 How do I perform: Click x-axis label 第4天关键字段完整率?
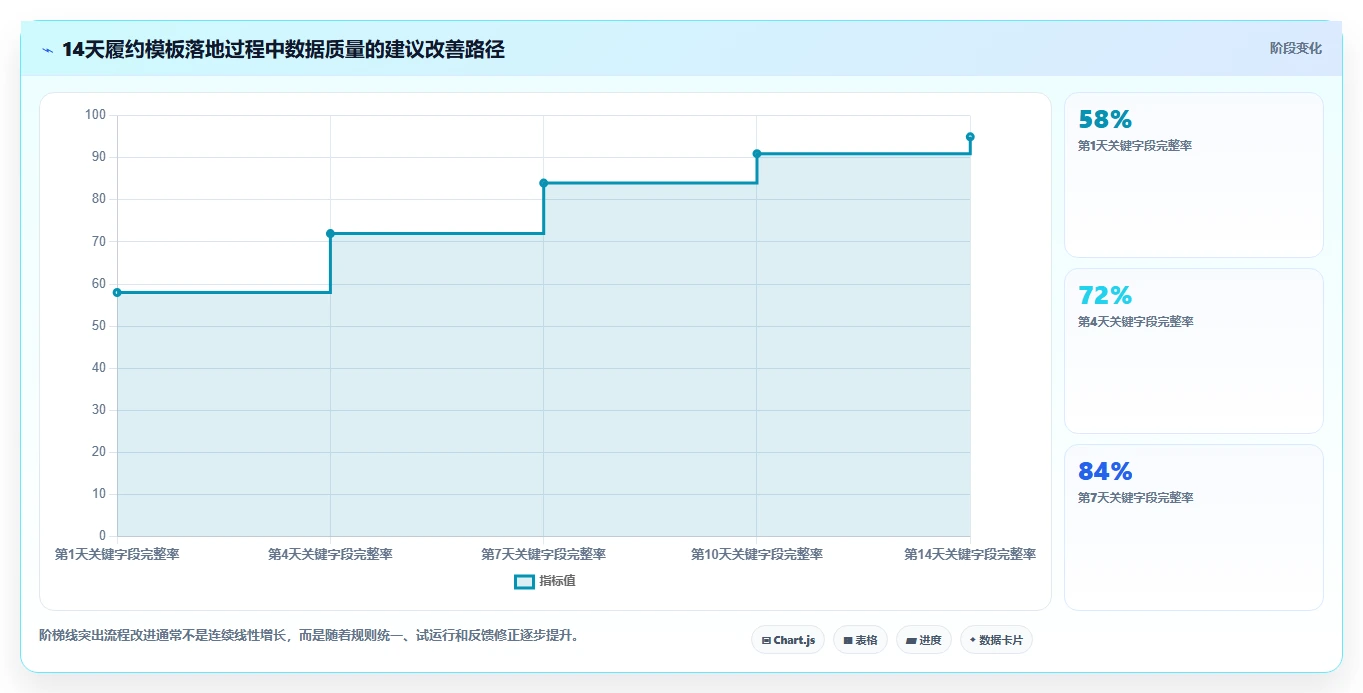(330, 554)
